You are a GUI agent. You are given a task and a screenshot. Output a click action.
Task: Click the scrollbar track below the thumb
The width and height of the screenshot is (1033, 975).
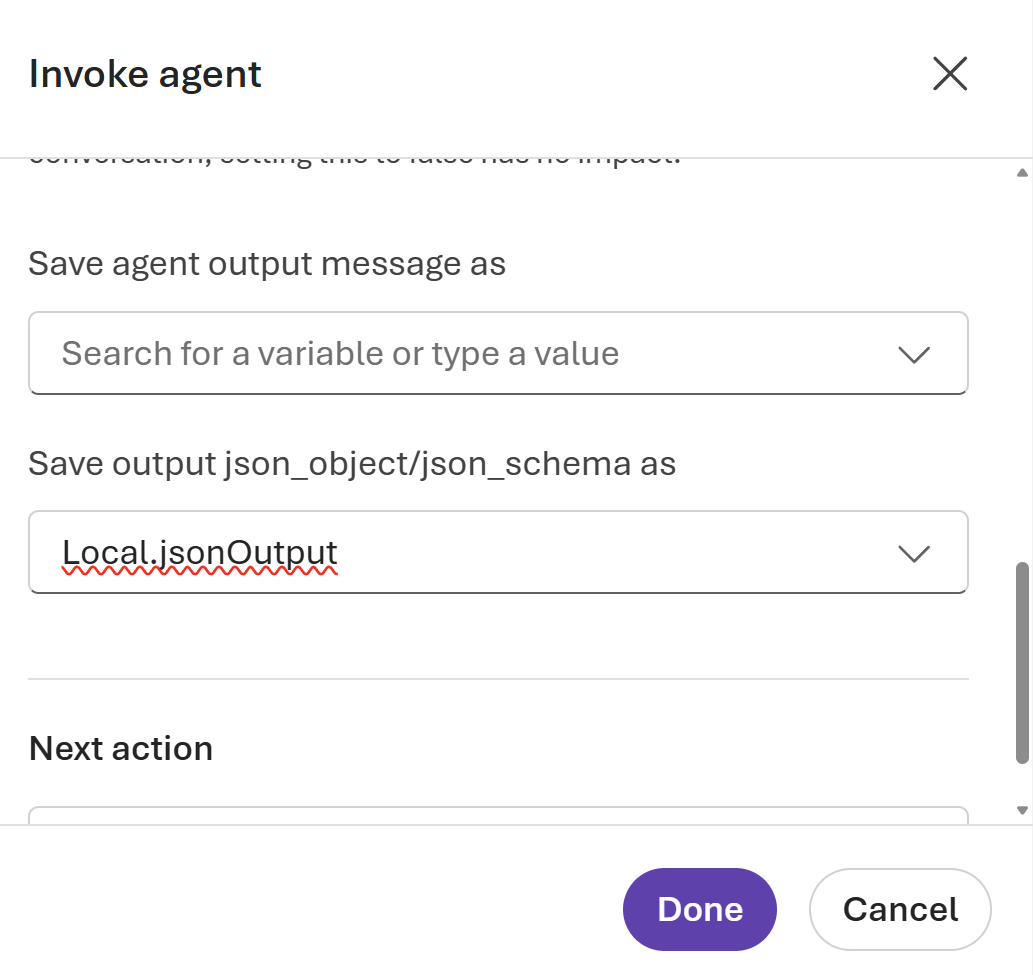click(x=1022, y=784)
